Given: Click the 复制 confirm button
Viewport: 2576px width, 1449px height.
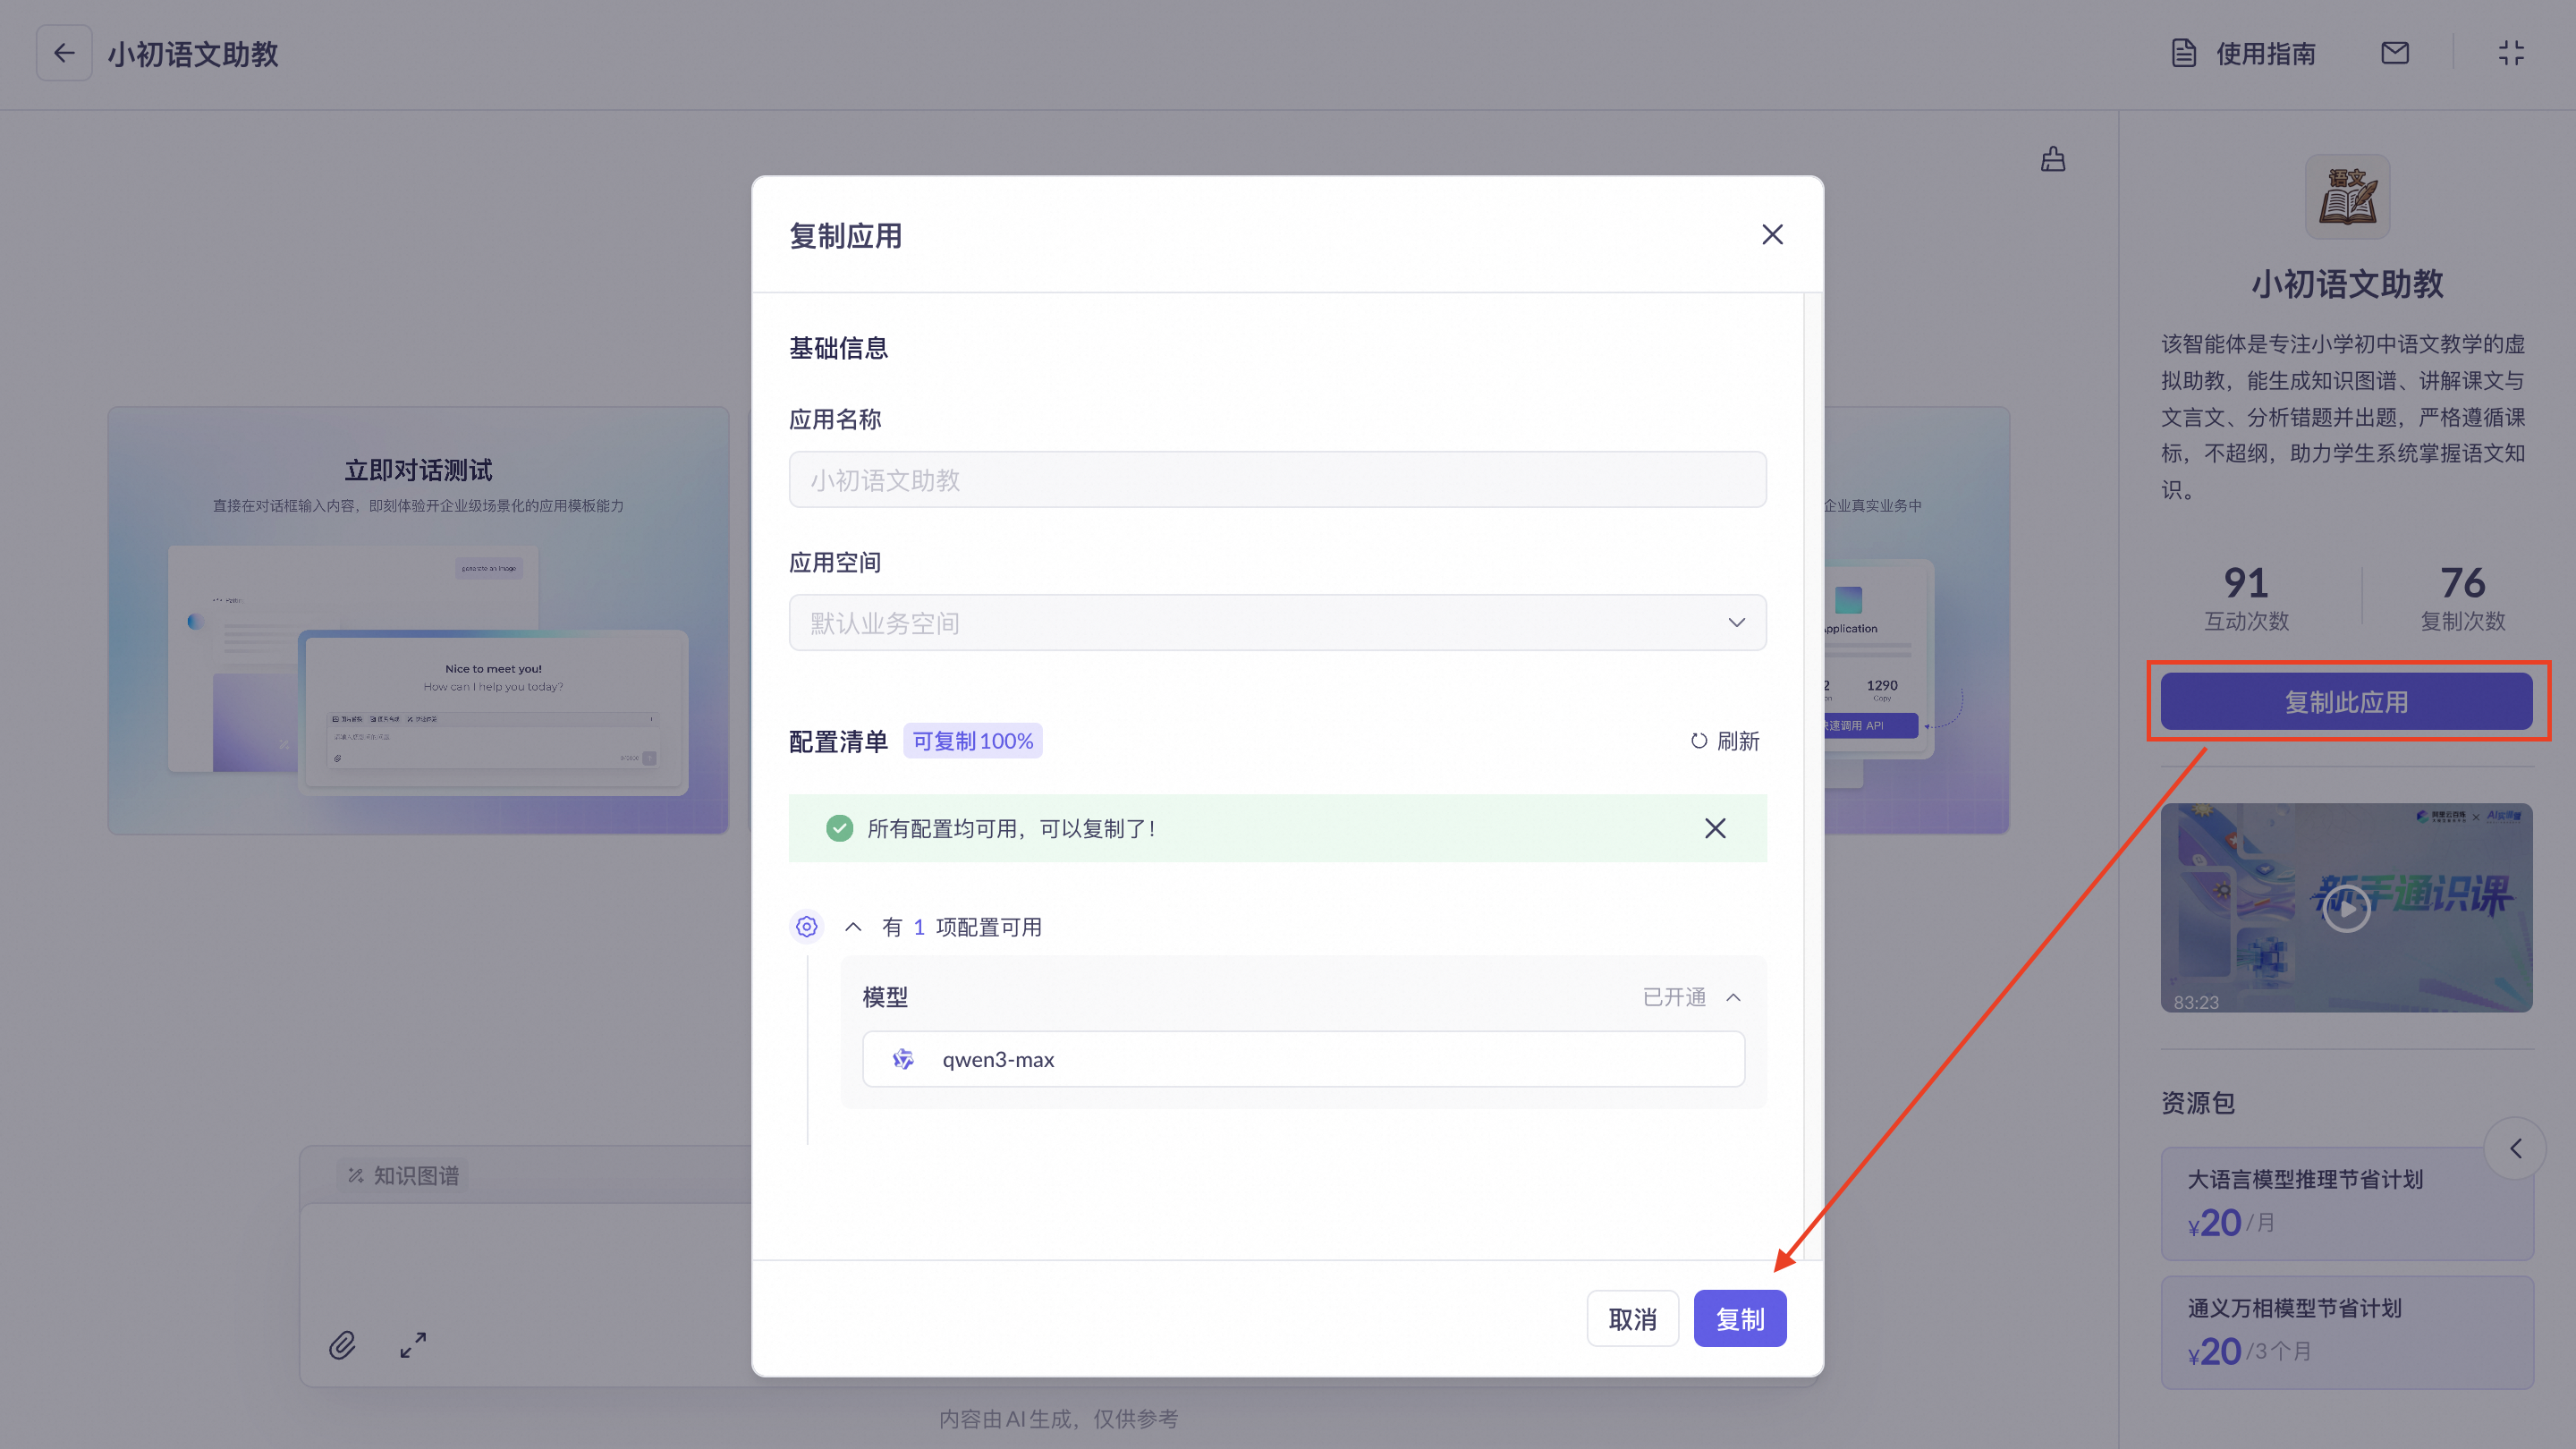Looking at the screenshot, I should (x=1739, y=1319).
